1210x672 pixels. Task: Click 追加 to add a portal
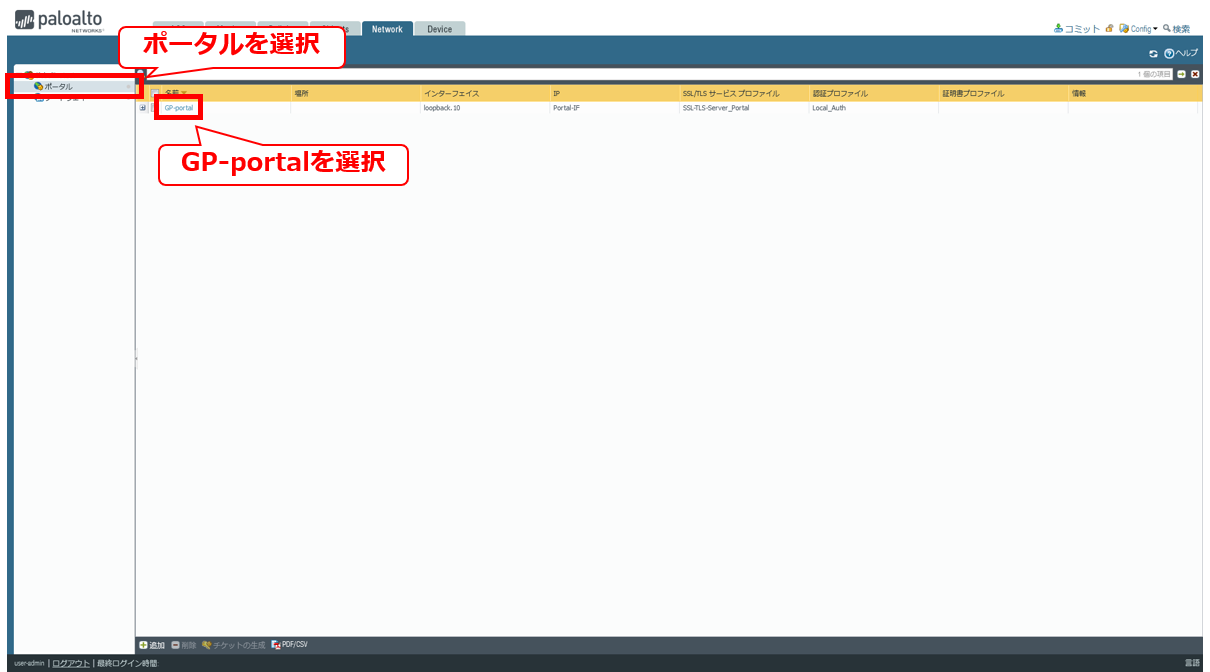(152, 645)
